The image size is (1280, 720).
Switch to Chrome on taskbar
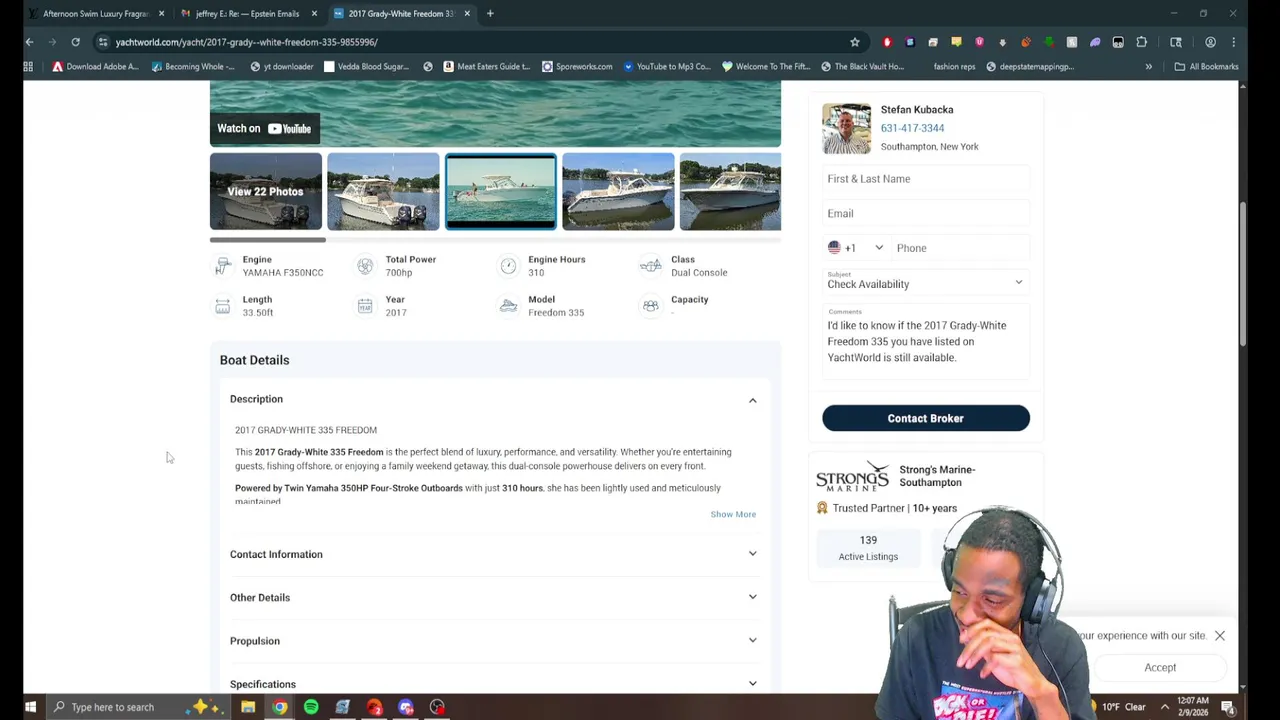[x=280, y=707]
